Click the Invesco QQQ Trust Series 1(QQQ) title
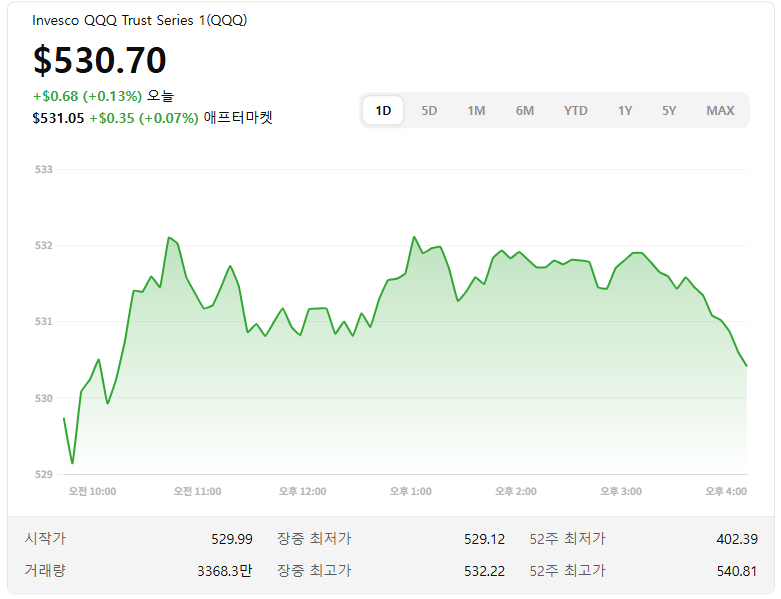This screenshot has height=599, width=781. tap(139, 20)
